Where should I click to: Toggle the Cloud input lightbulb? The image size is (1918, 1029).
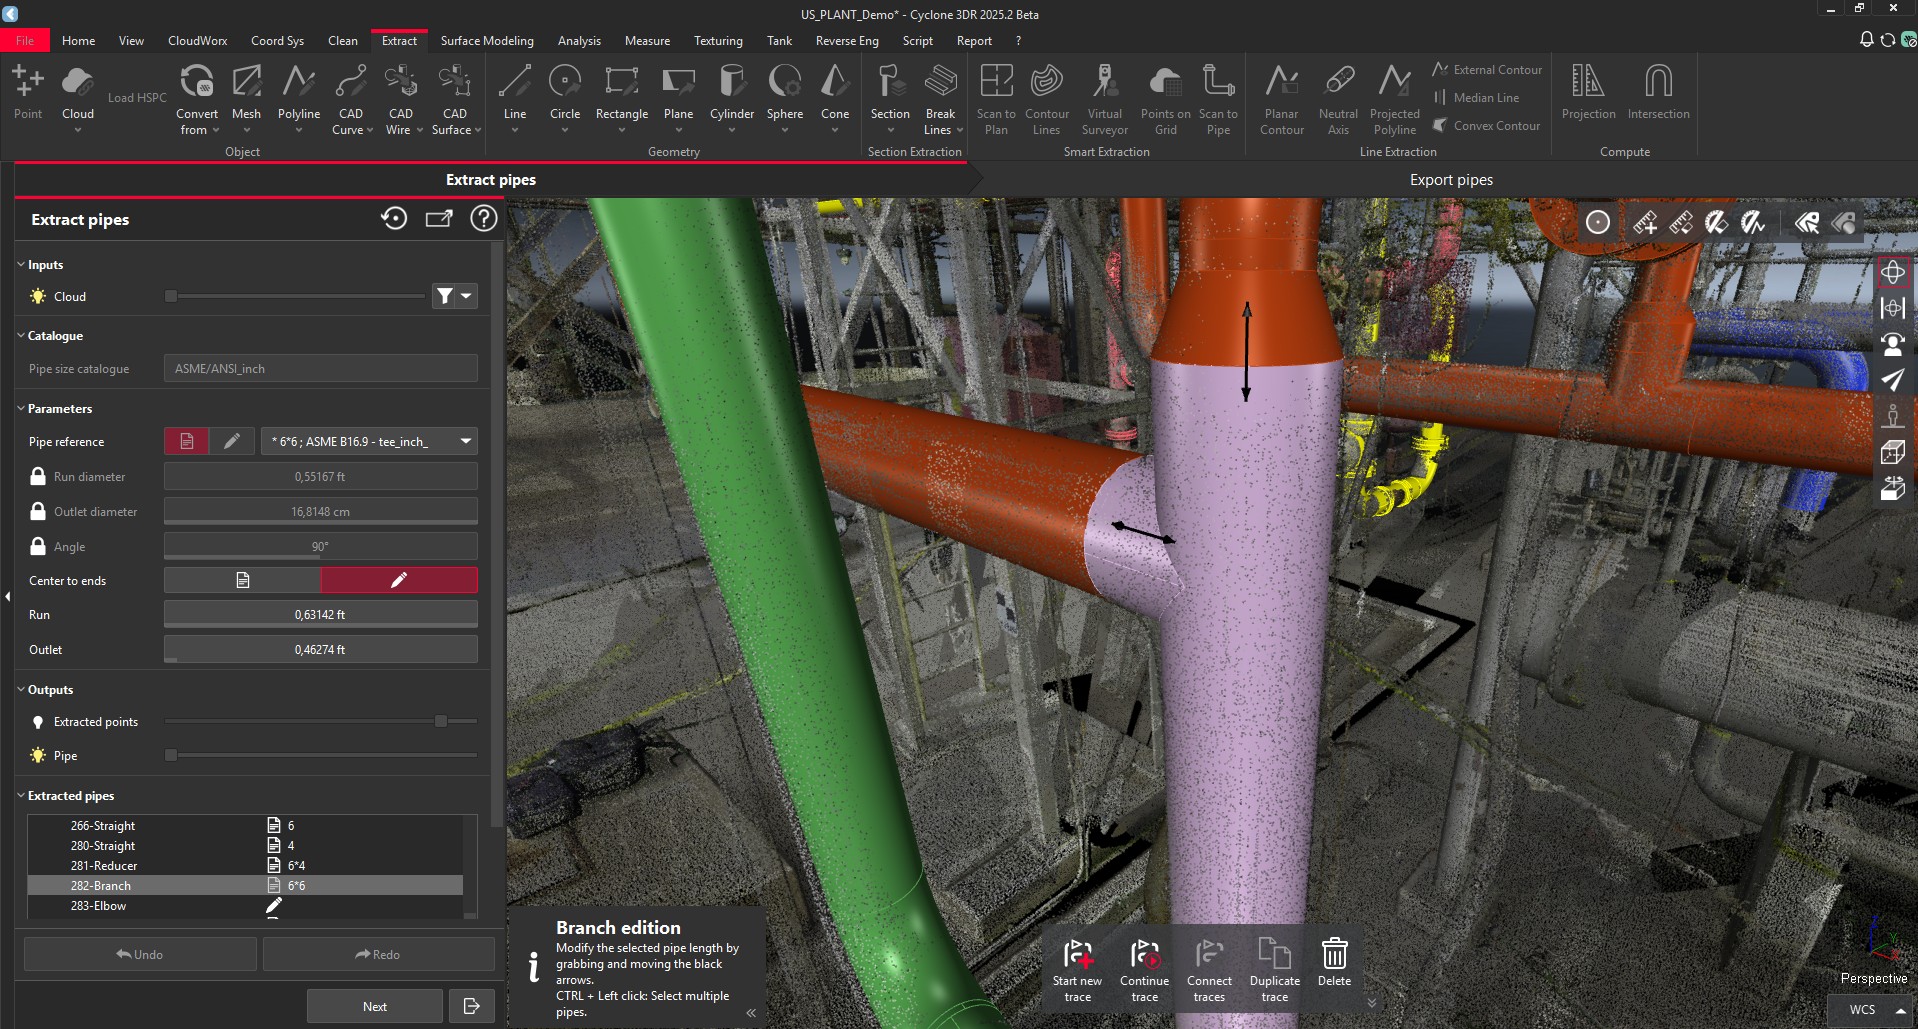point(37,296)
